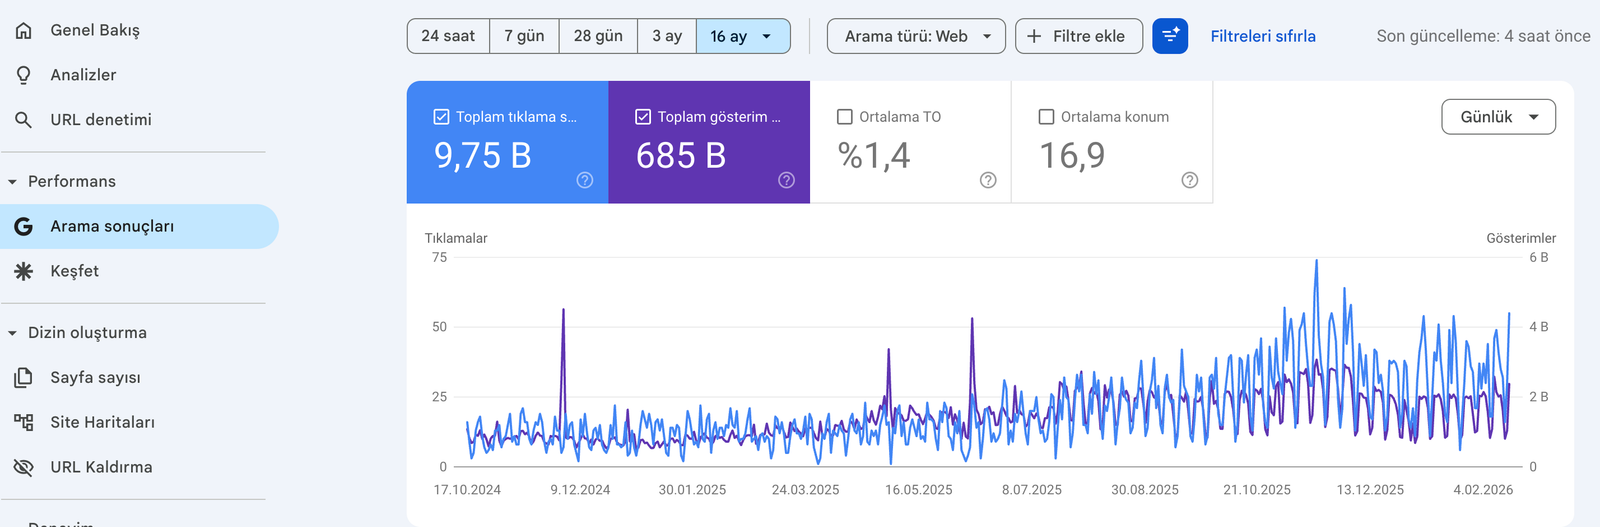
Task: Select the 28 gün range
Action: [x=598, y=36]
